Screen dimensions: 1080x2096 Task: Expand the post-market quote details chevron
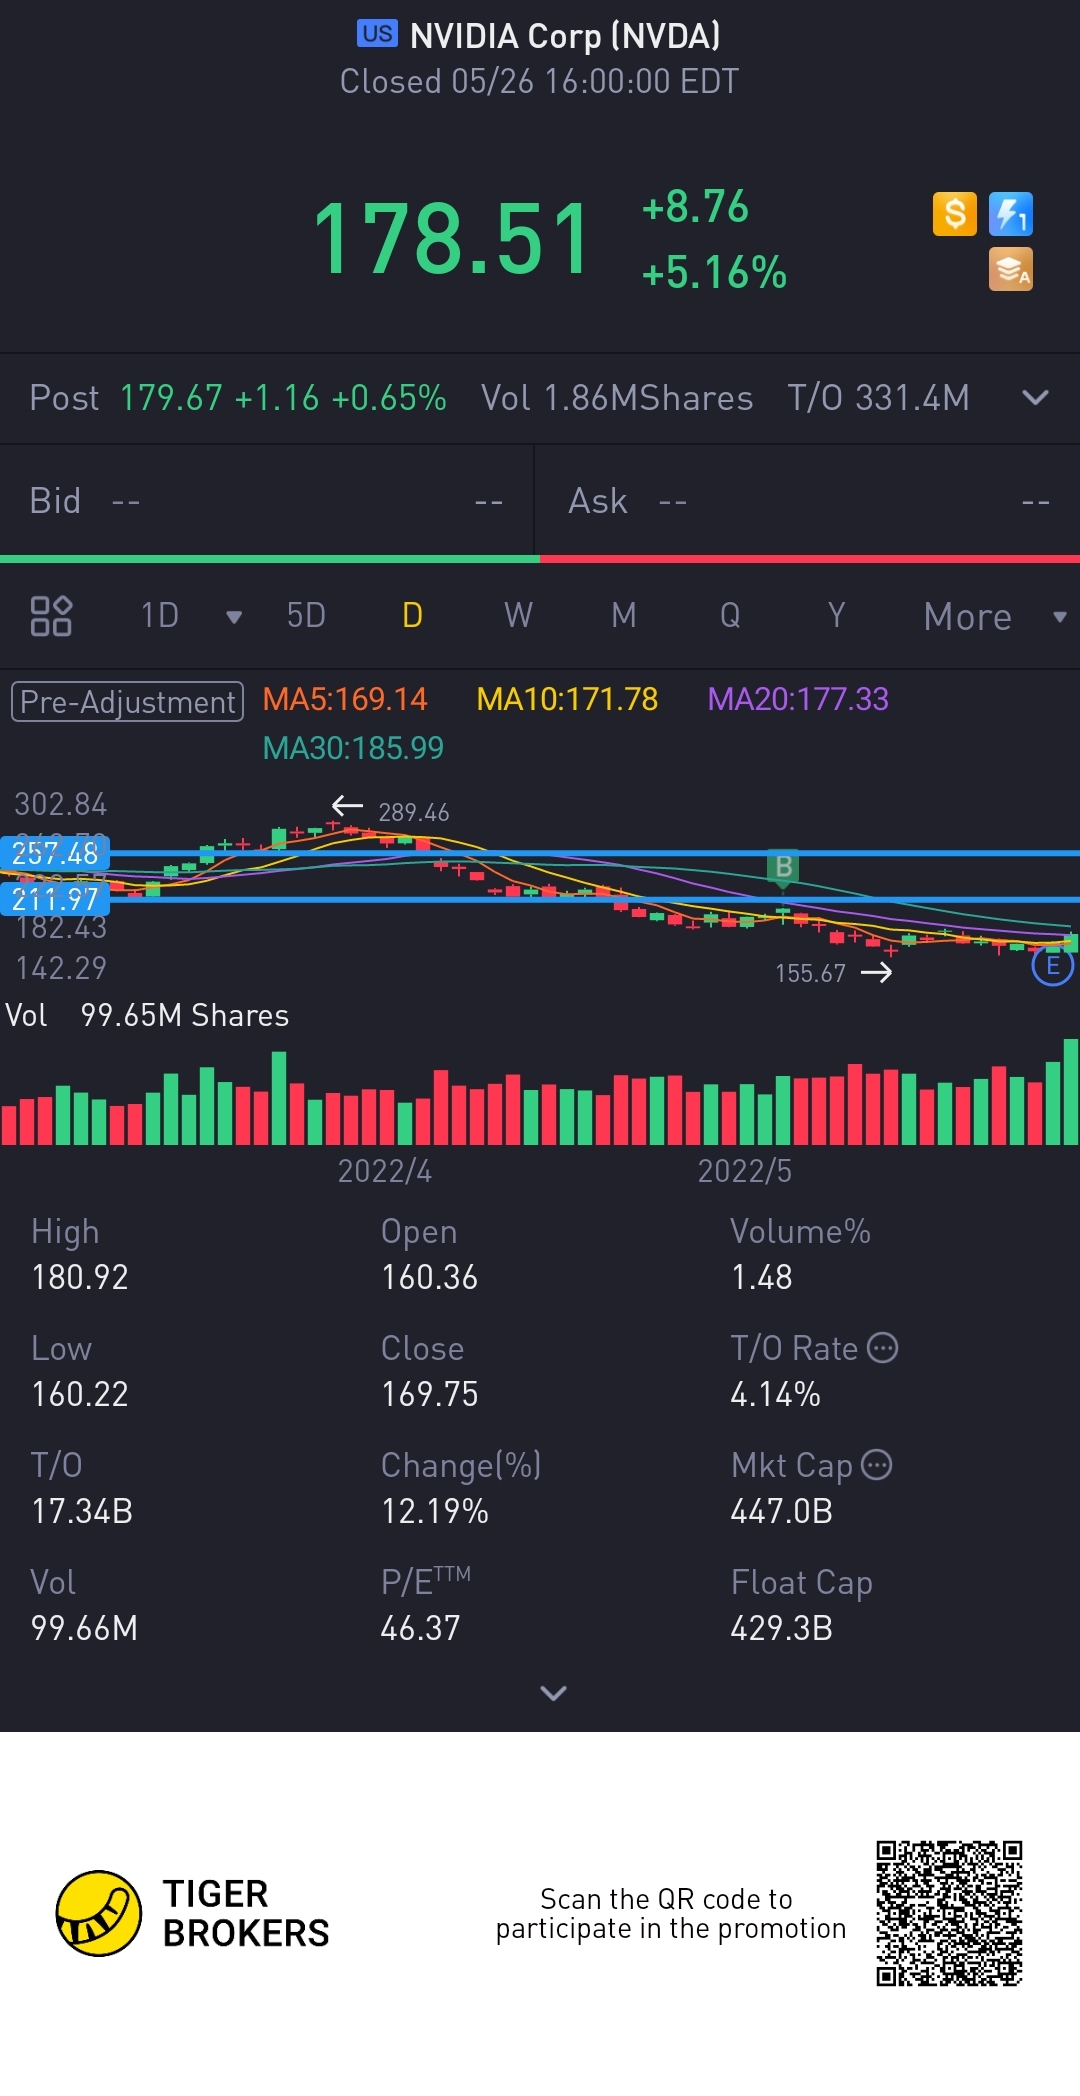point(1035,398)
